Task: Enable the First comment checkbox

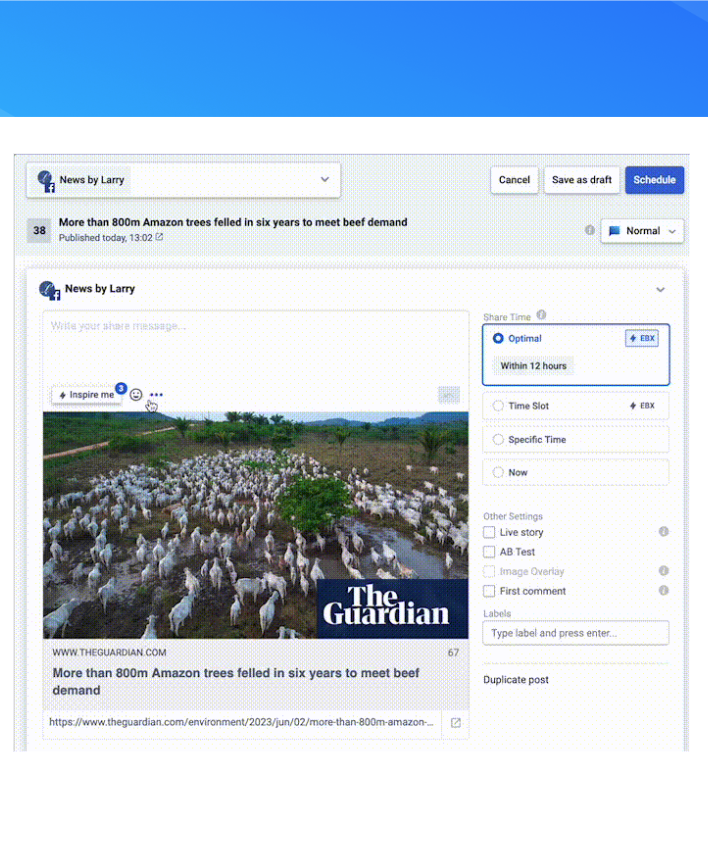Action: [x=489, y=591]
